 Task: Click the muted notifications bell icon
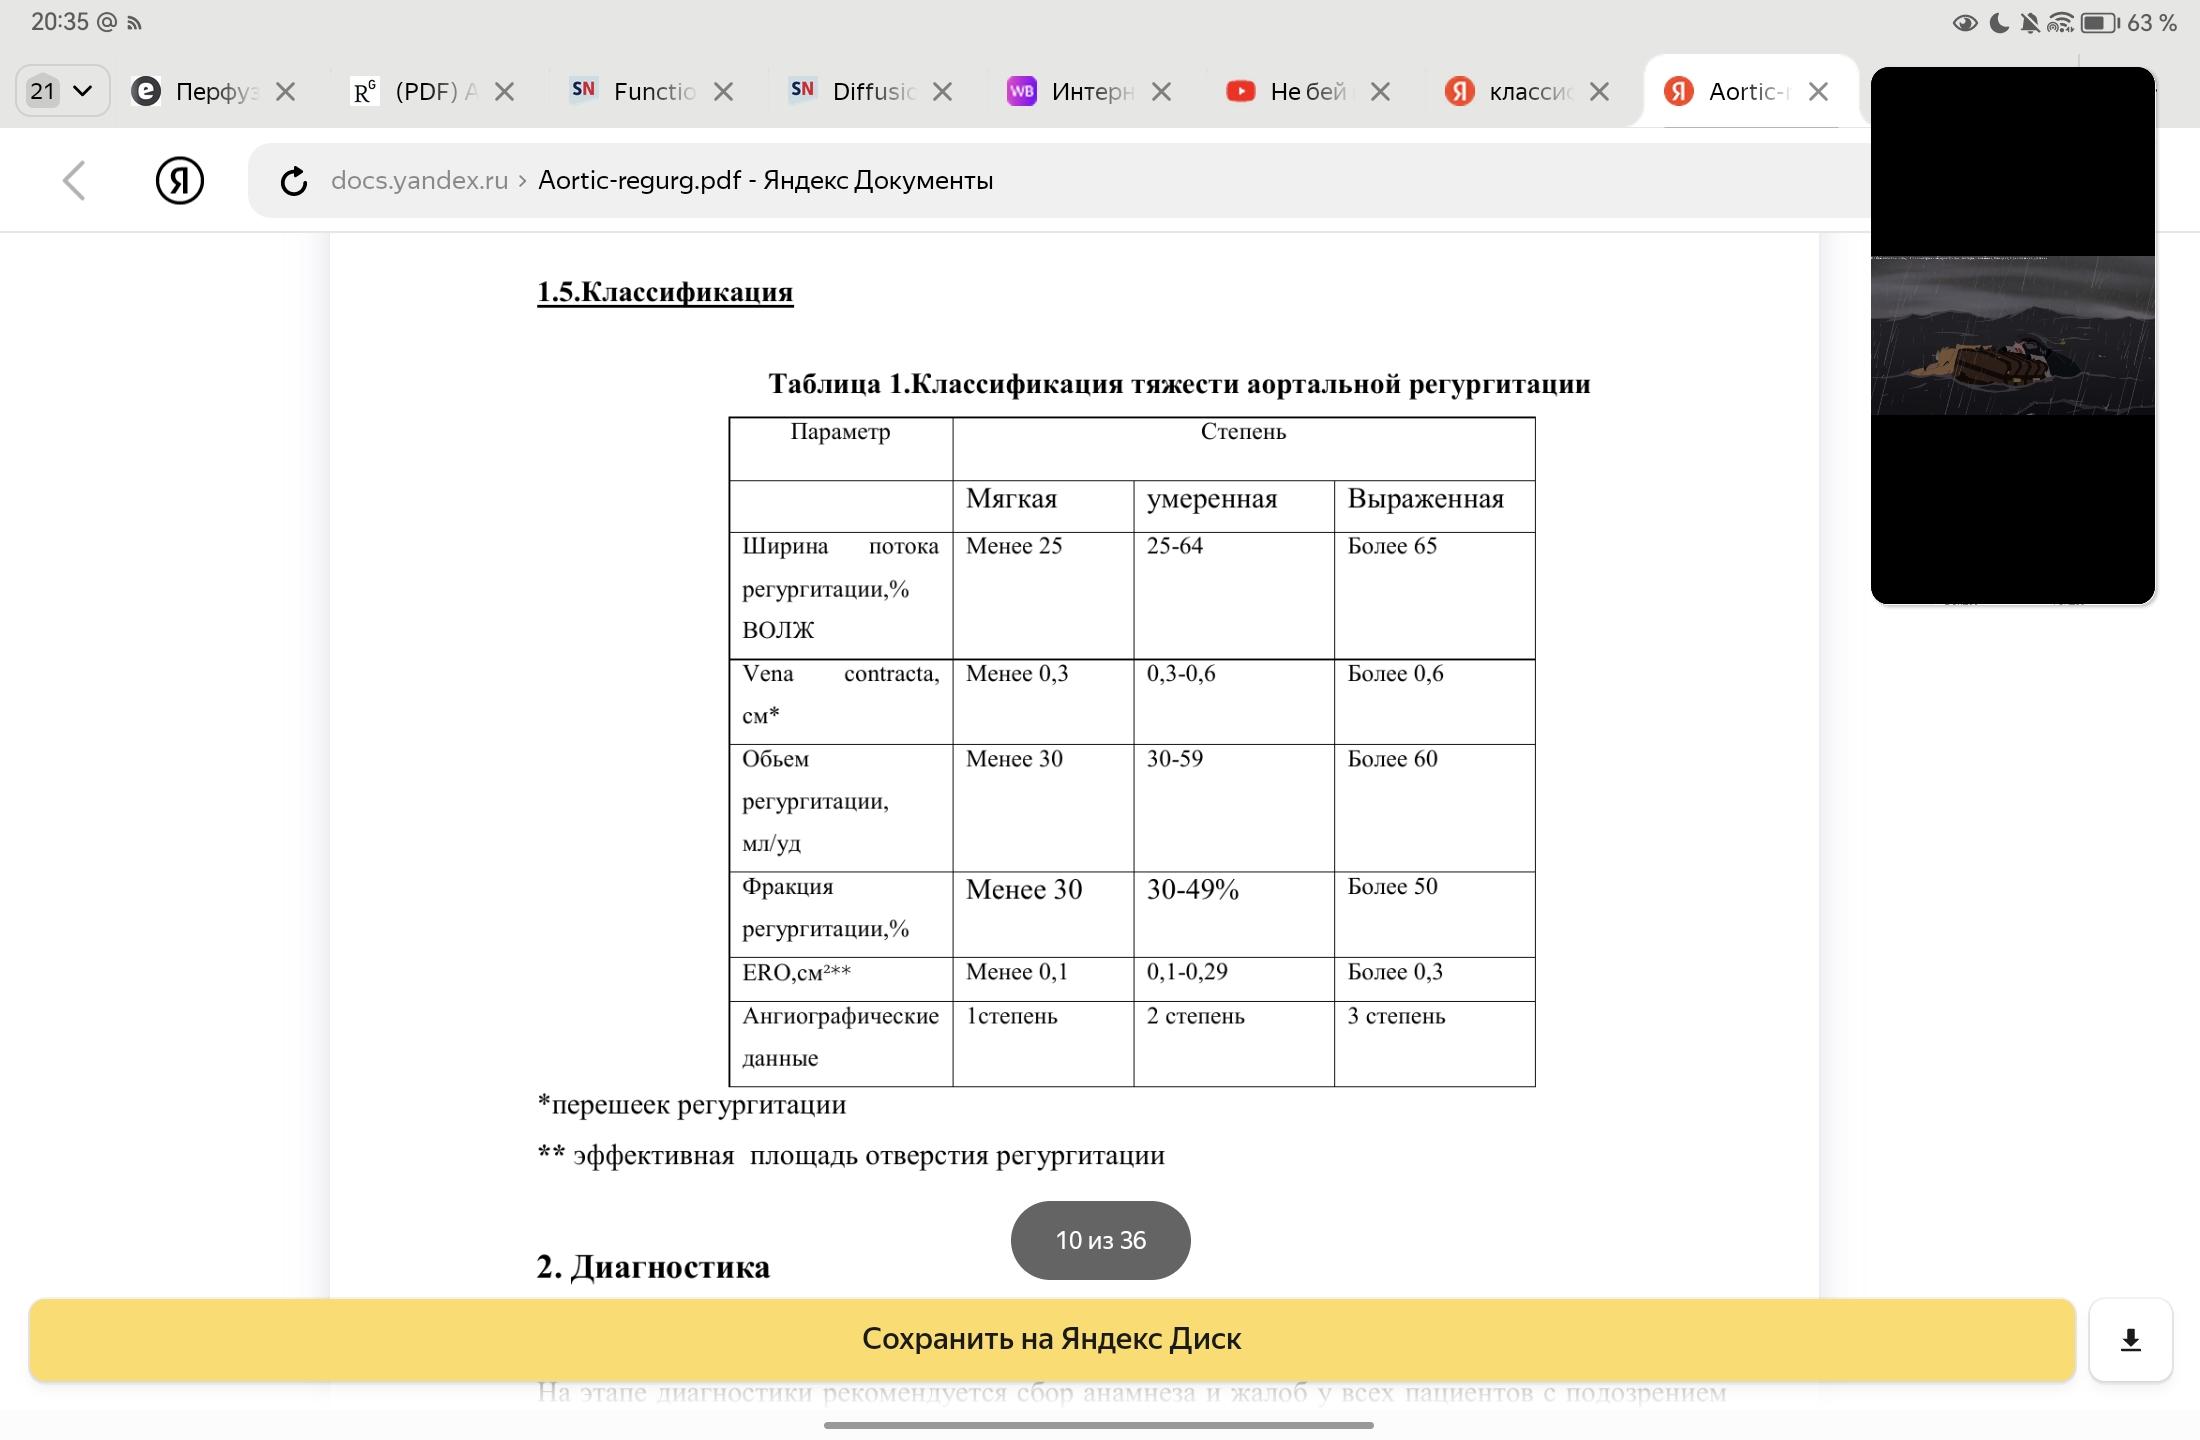point(2030,23)
